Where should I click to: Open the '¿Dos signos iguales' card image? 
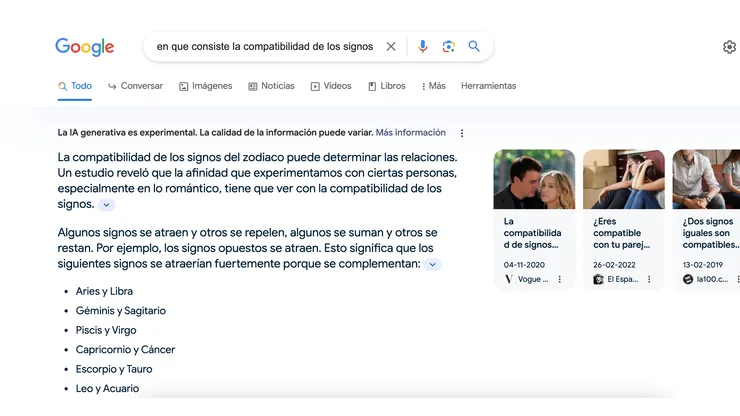[x=706, y=179]
